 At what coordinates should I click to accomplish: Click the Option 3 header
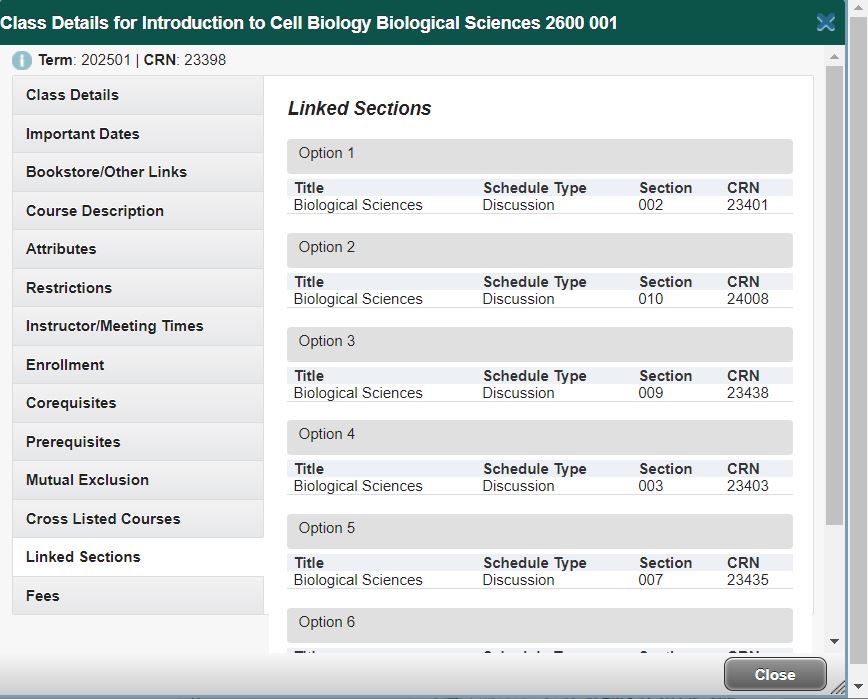pyautogui.click(x=540, y=344)
